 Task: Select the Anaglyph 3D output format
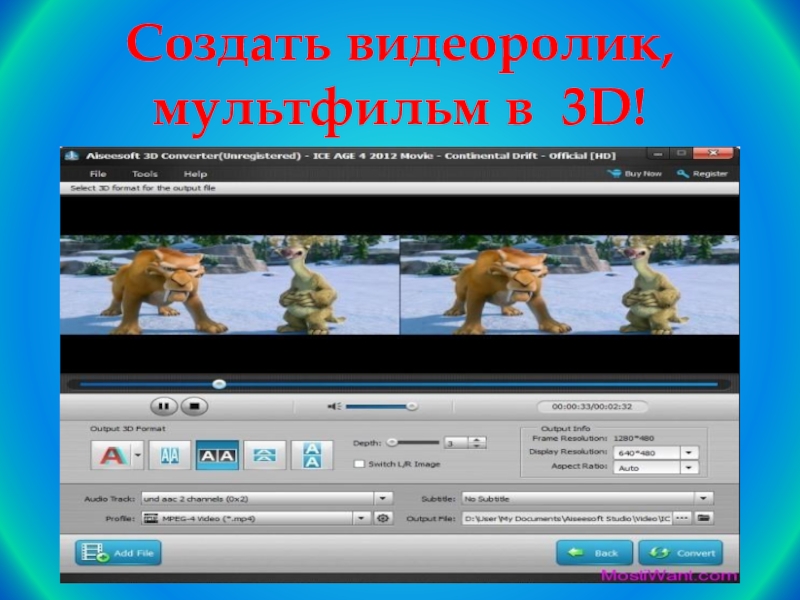click(111, 455)
